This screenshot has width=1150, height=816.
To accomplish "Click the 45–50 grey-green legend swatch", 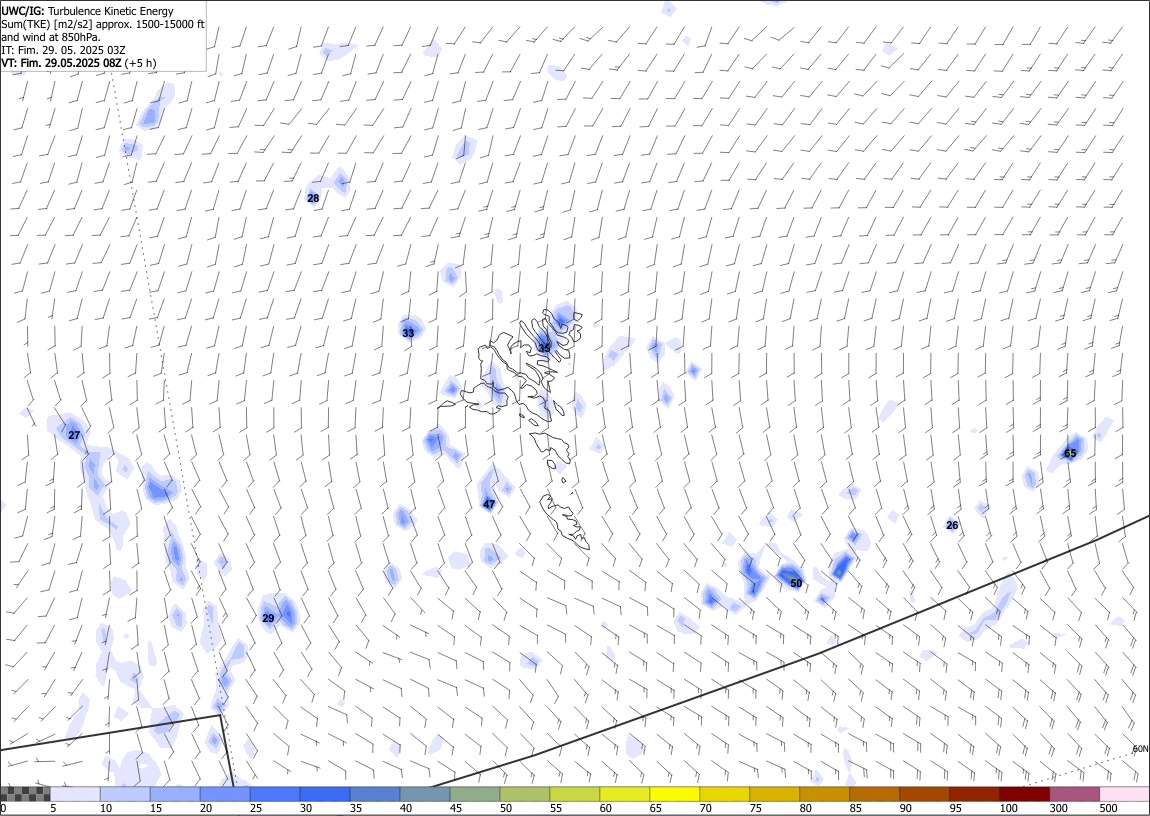I will tap(475, 794).
